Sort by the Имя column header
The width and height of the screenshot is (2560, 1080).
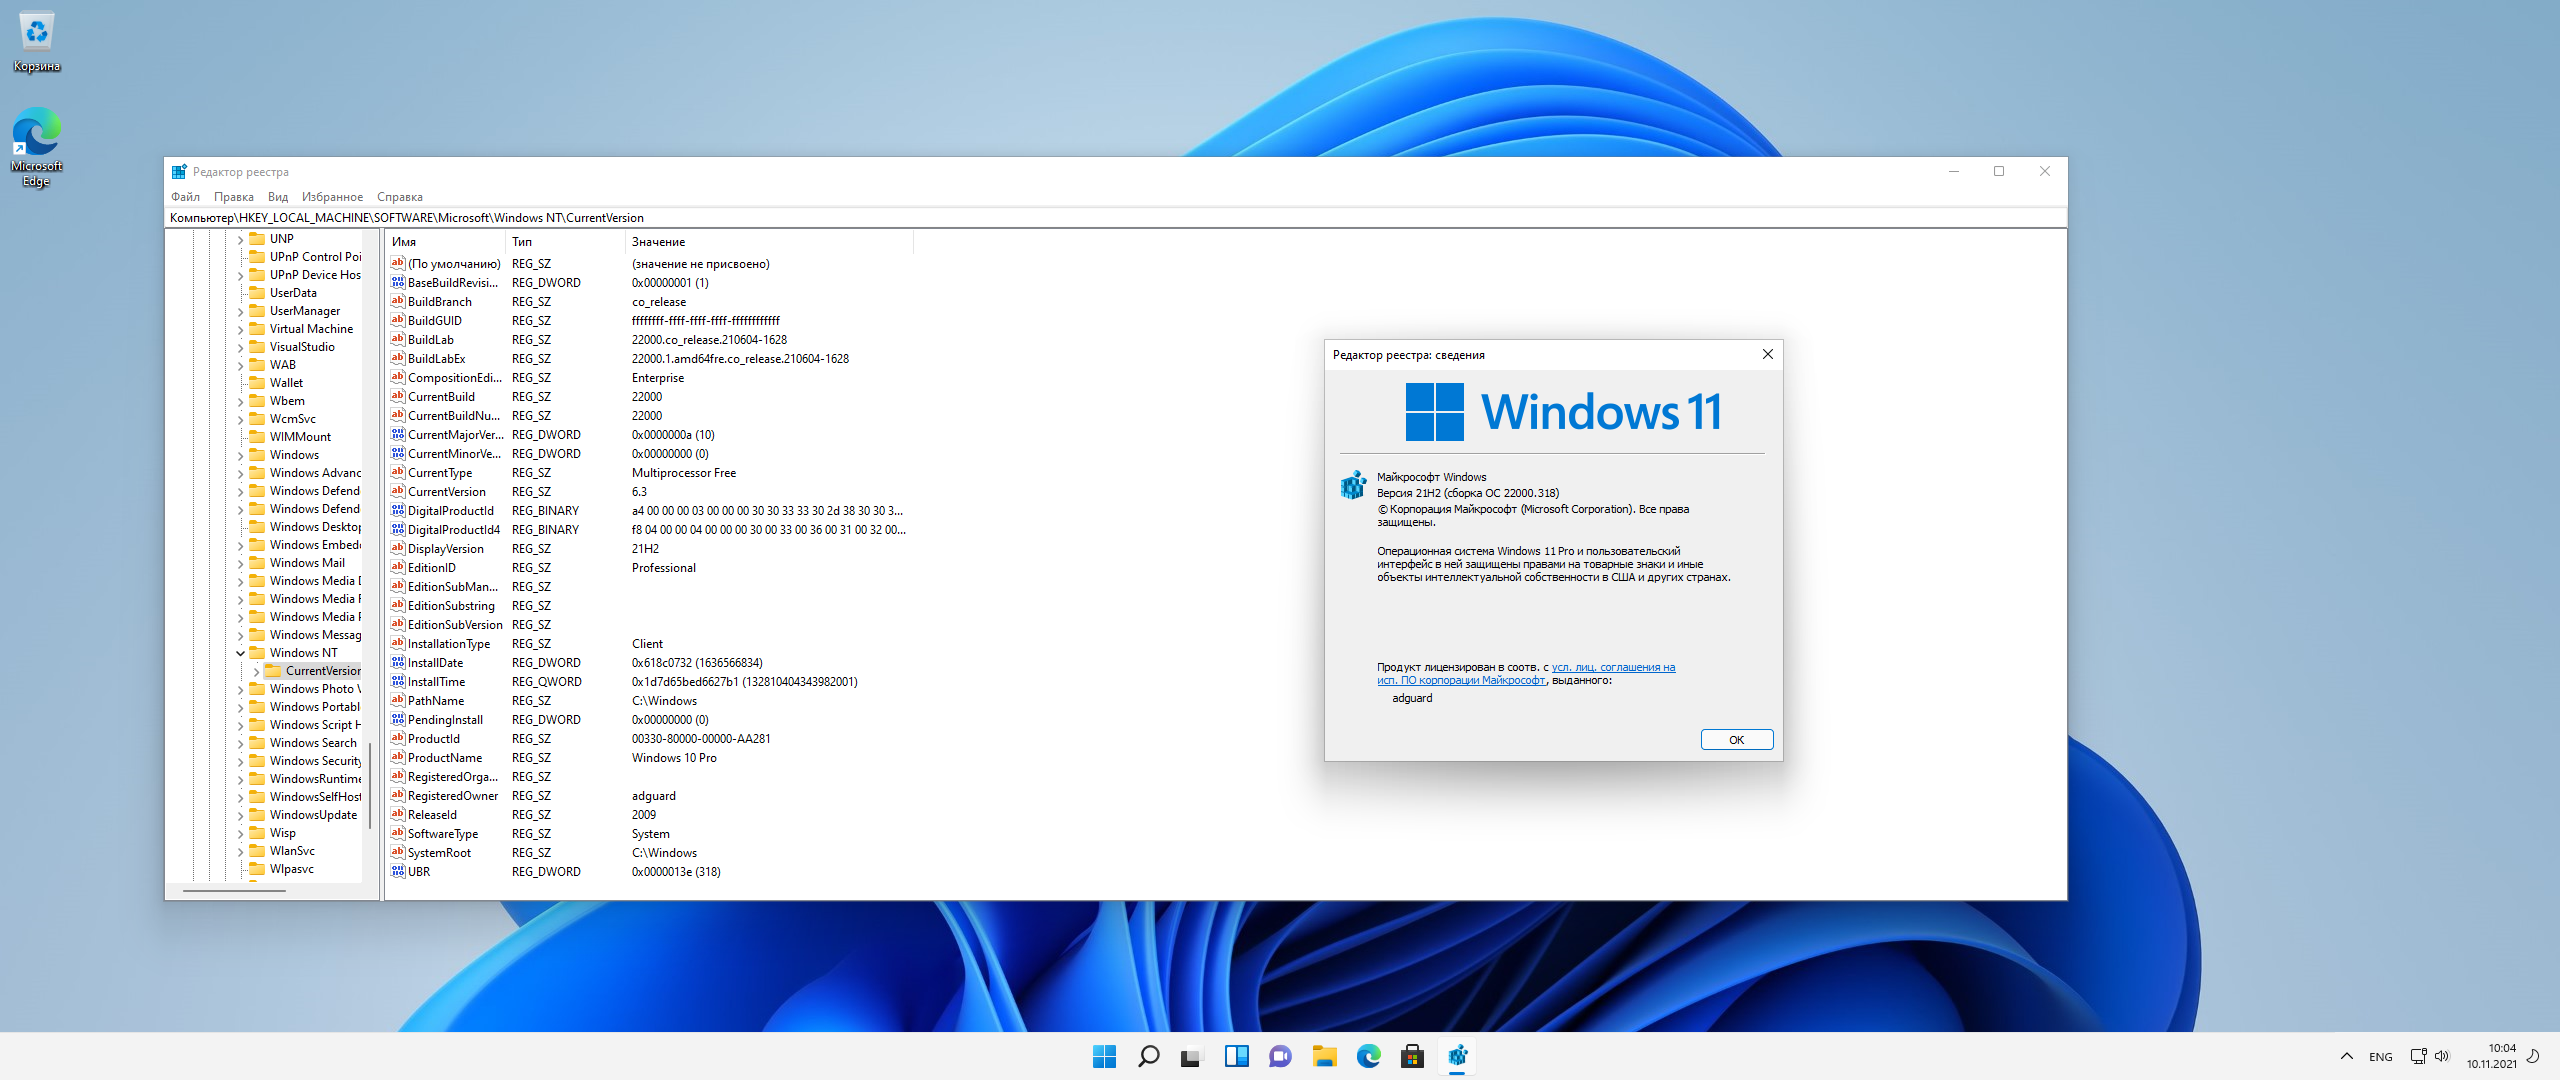tap(445, 242)
